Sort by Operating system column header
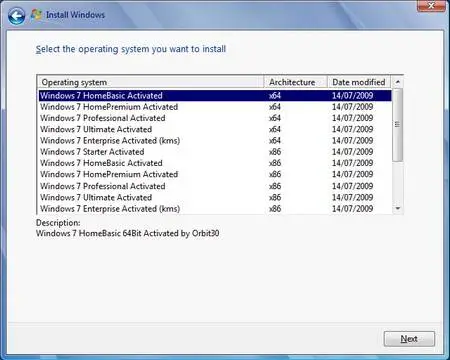Viewport: 450px width, 360px height. tap(151, 82)
